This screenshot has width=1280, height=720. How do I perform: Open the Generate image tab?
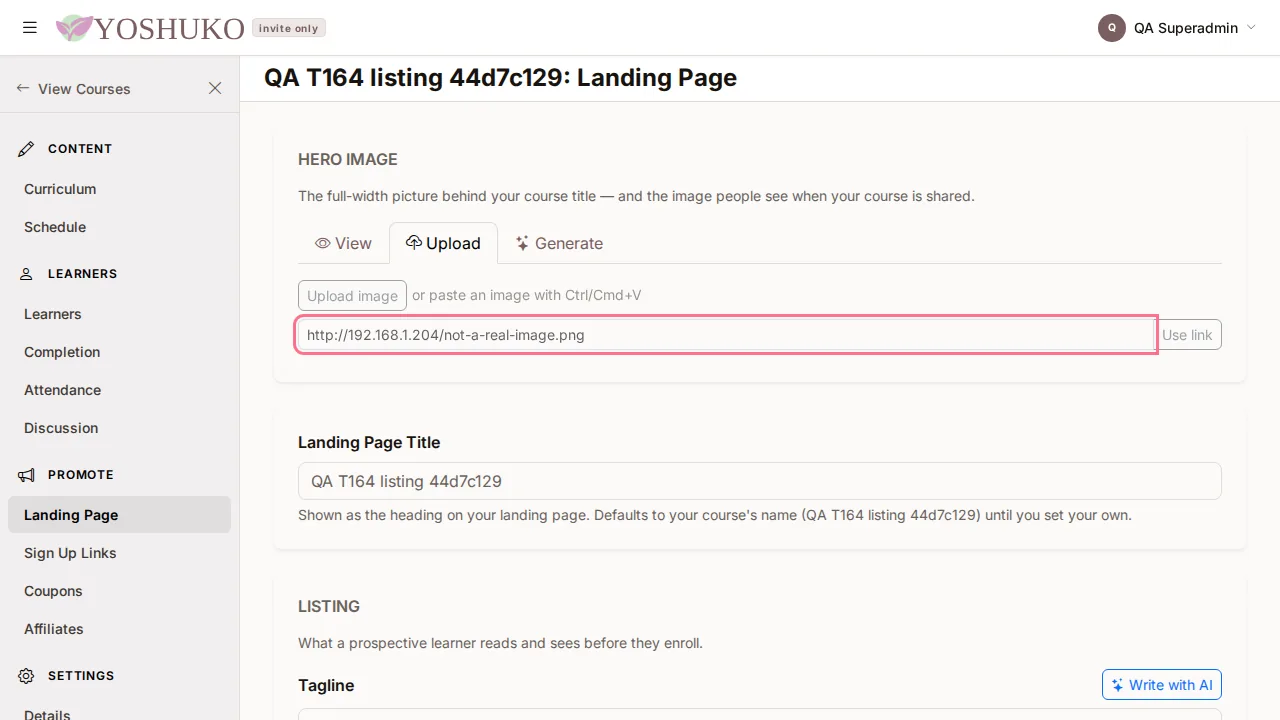point(559,243)
